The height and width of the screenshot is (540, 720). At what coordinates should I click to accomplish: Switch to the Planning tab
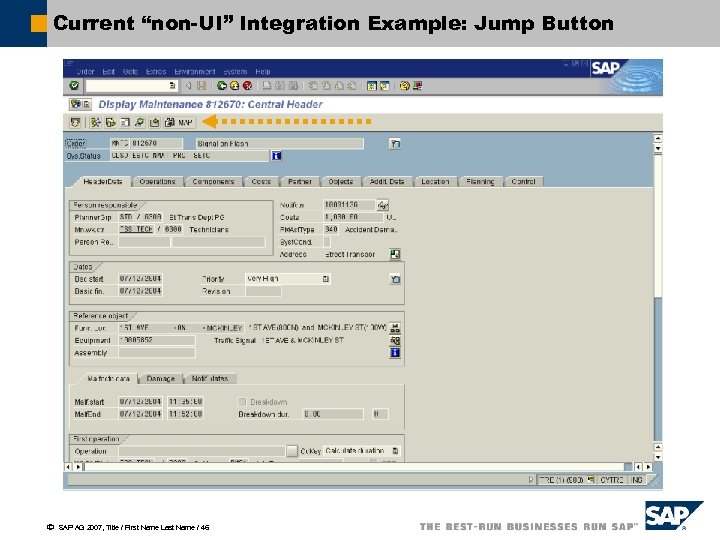480,181
